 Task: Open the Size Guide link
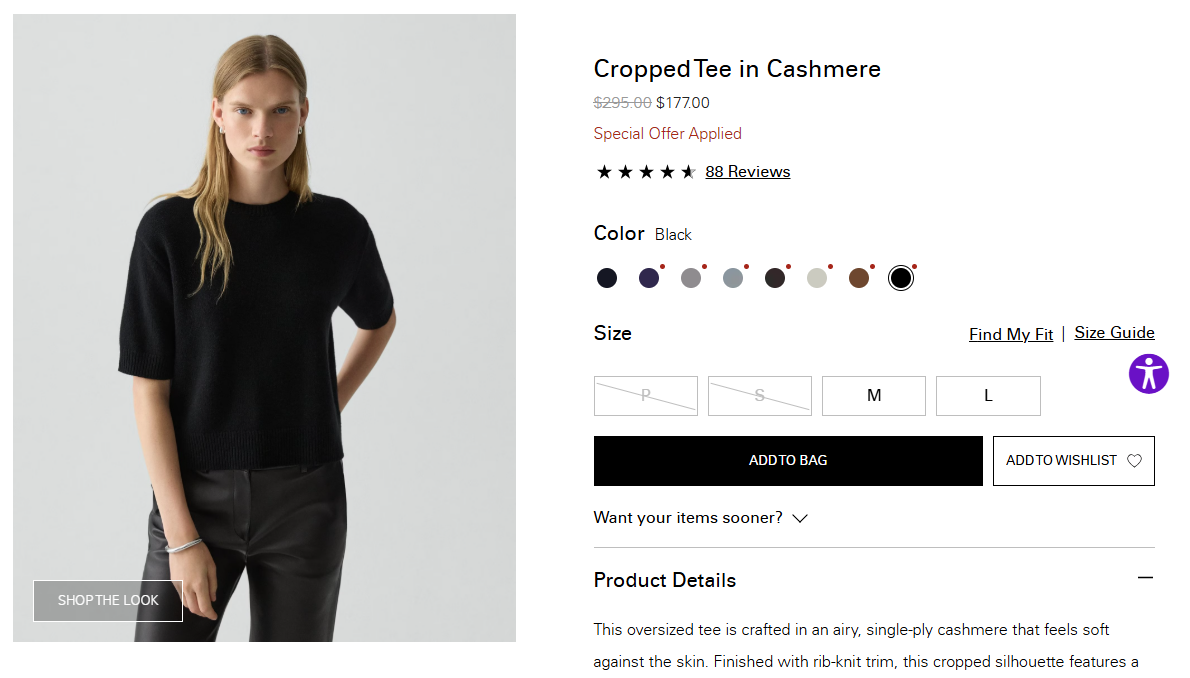tap(1114, 333)
